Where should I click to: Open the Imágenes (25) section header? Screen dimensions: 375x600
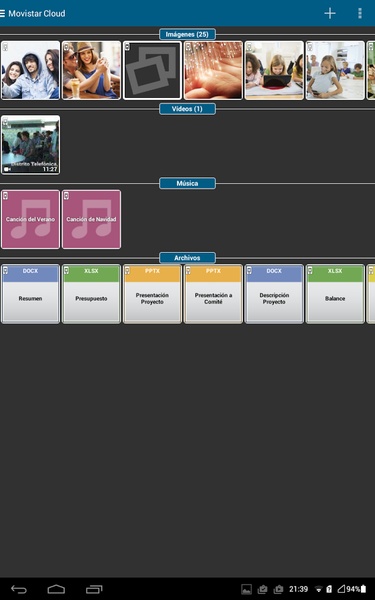click(x=187, y=34)
